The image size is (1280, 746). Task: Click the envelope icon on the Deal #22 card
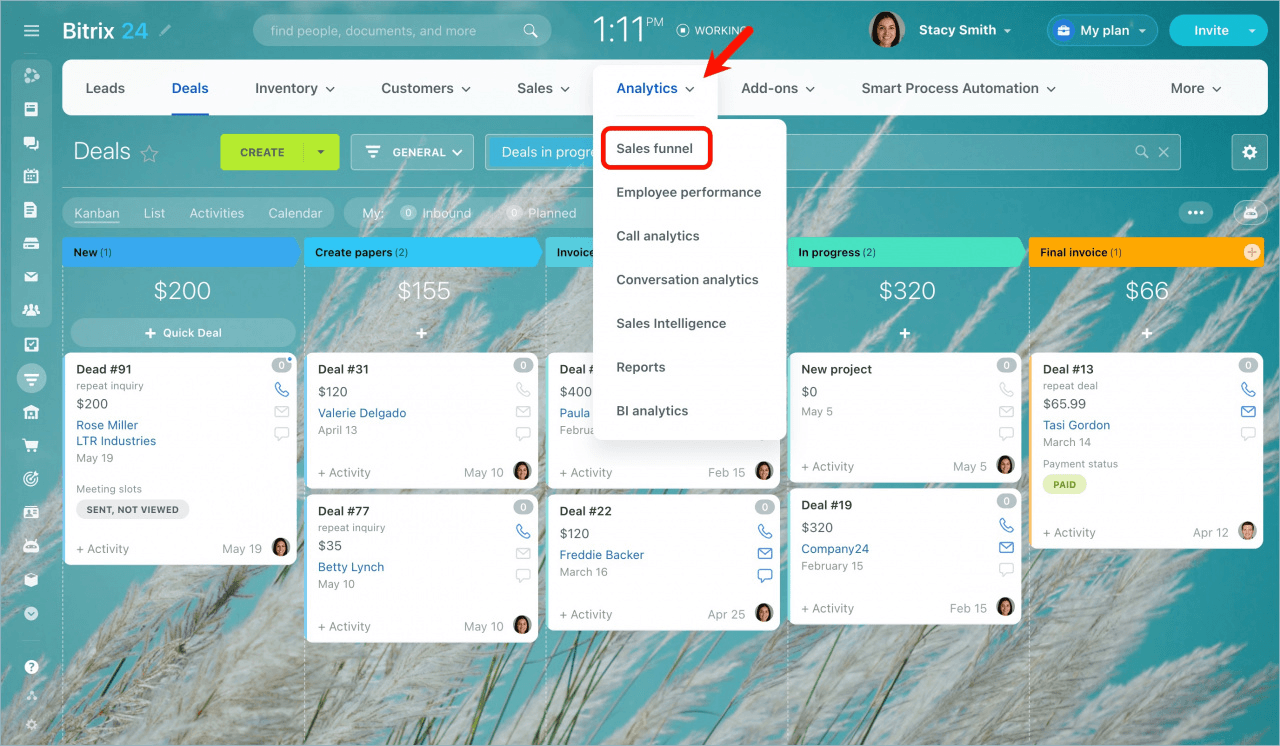[765, 553]
